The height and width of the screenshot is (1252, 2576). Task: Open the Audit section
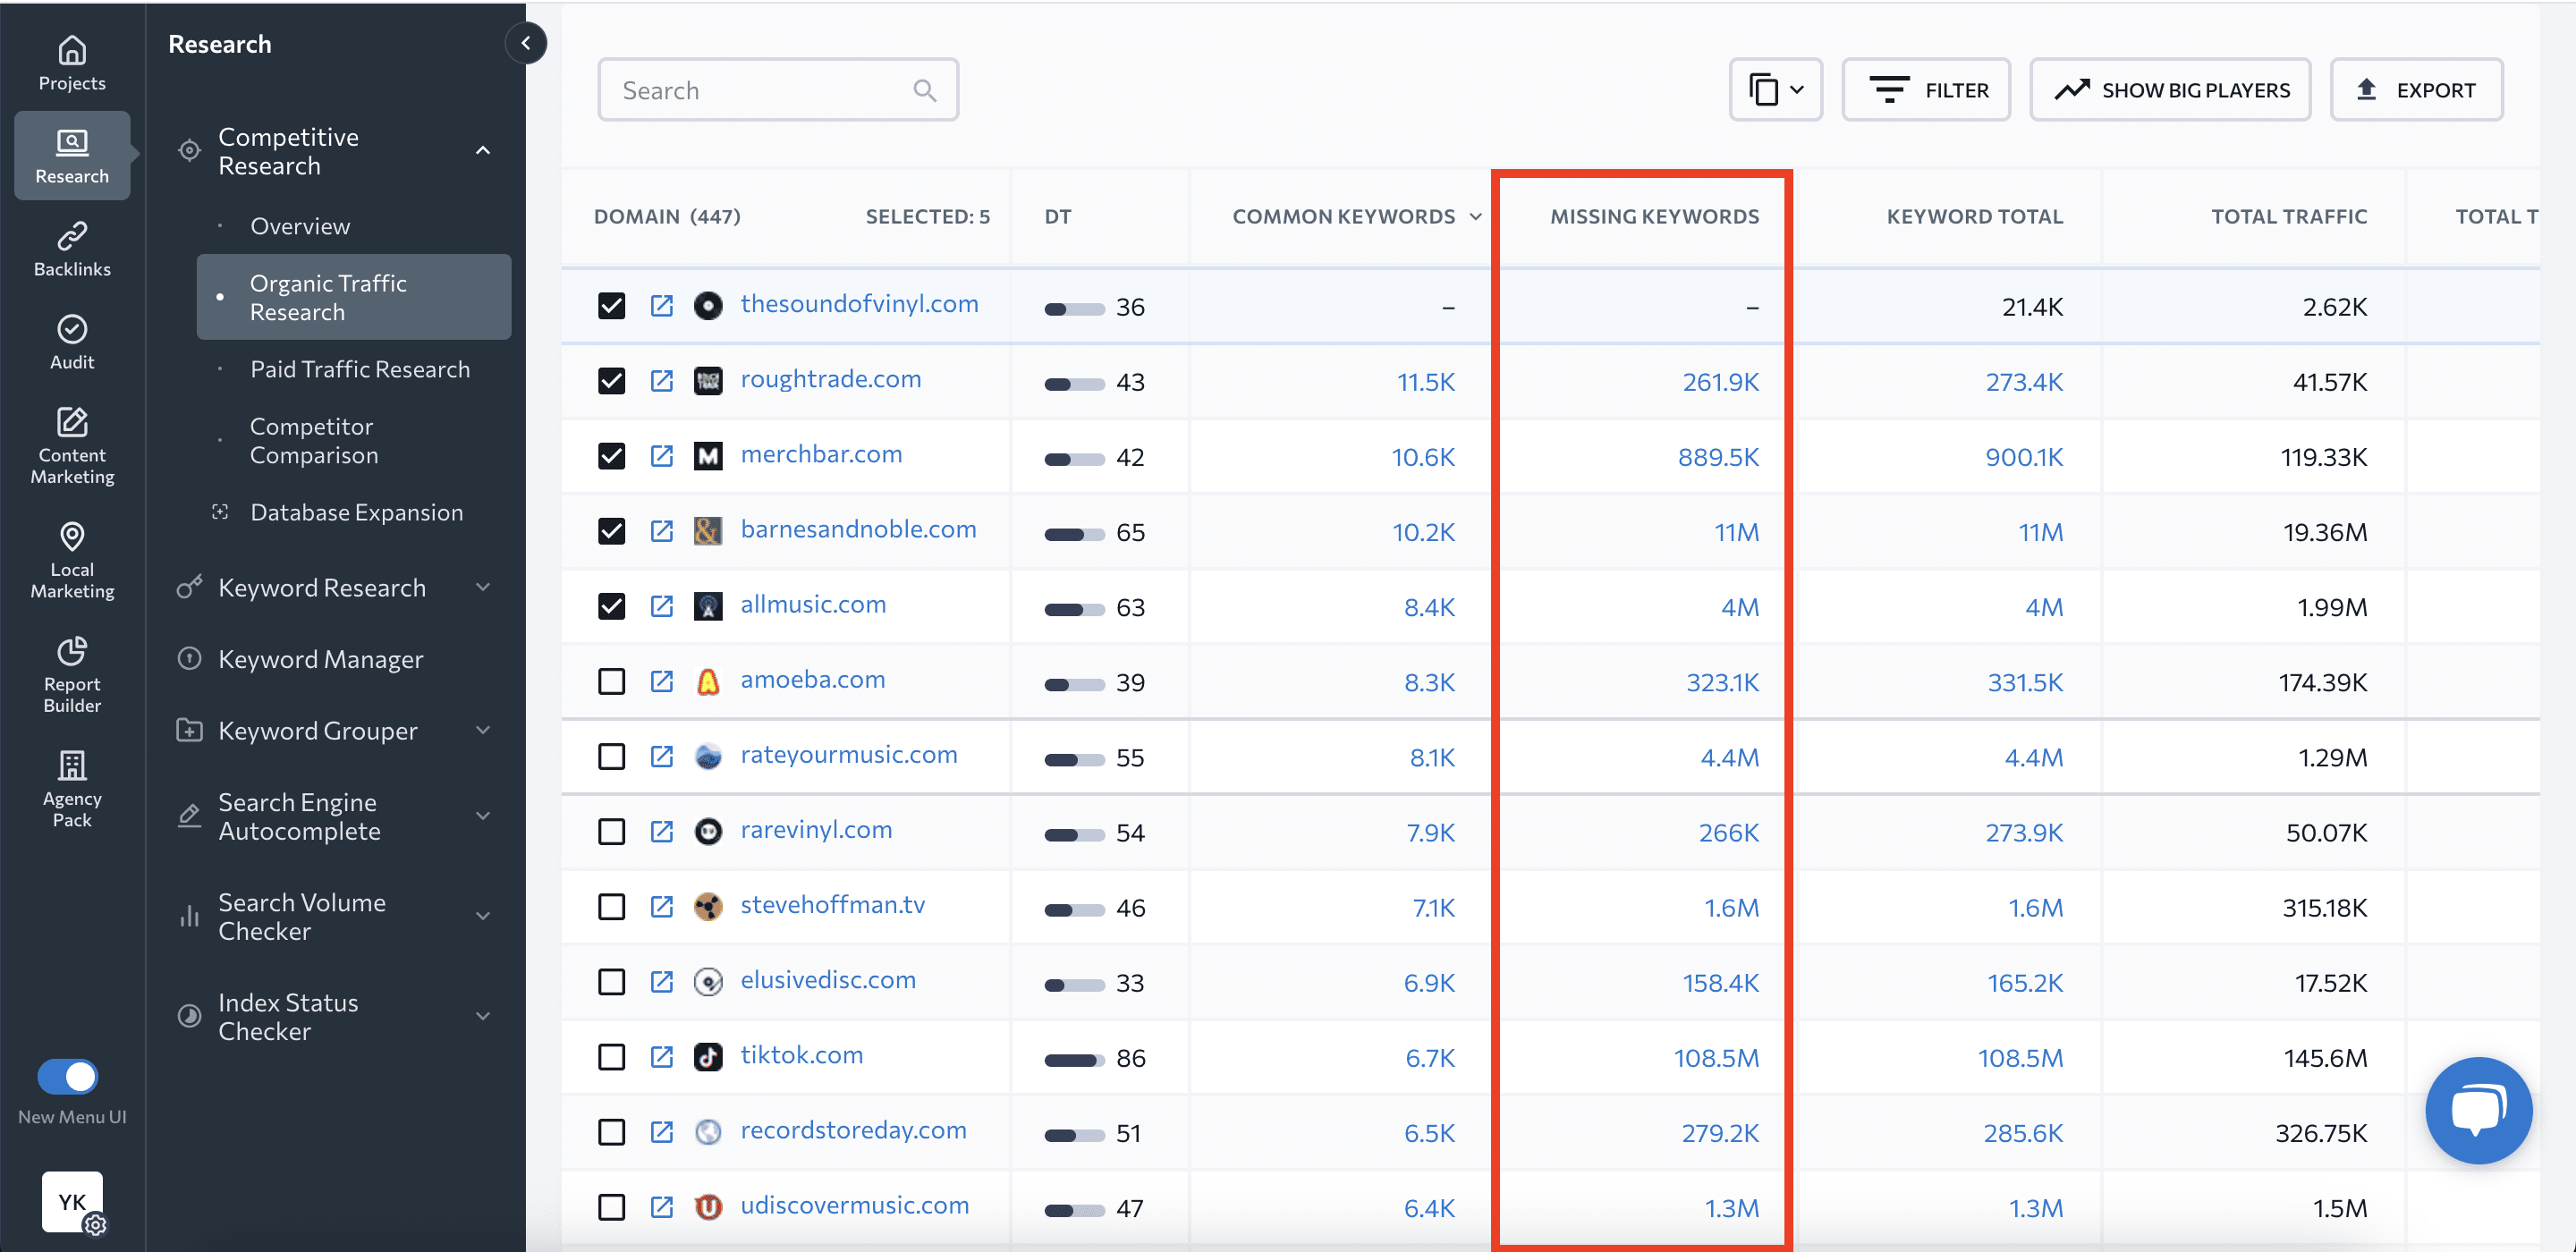pos(71,342)
